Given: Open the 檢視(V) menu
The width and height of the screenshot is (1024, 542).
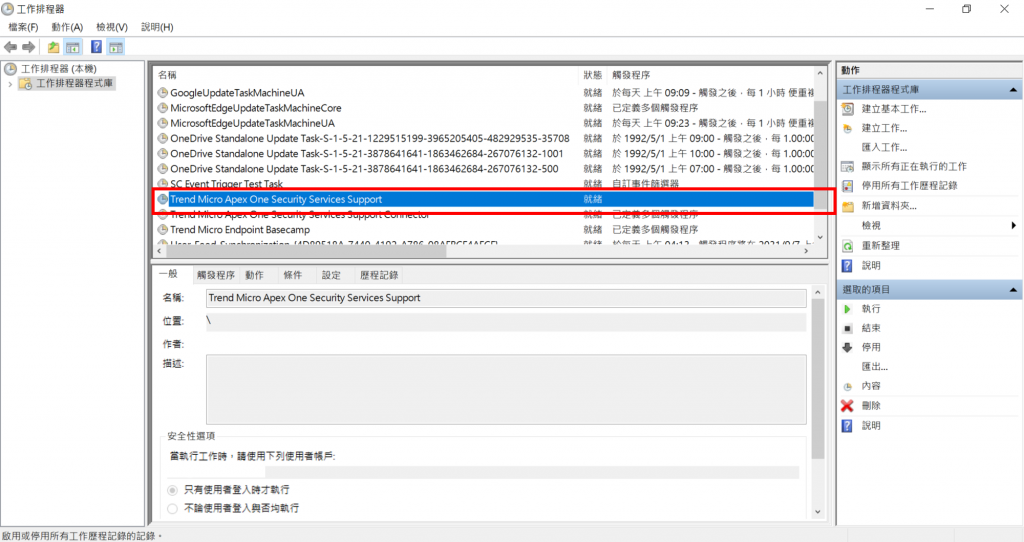Looking at the screenshot, I should coord(112,27).
